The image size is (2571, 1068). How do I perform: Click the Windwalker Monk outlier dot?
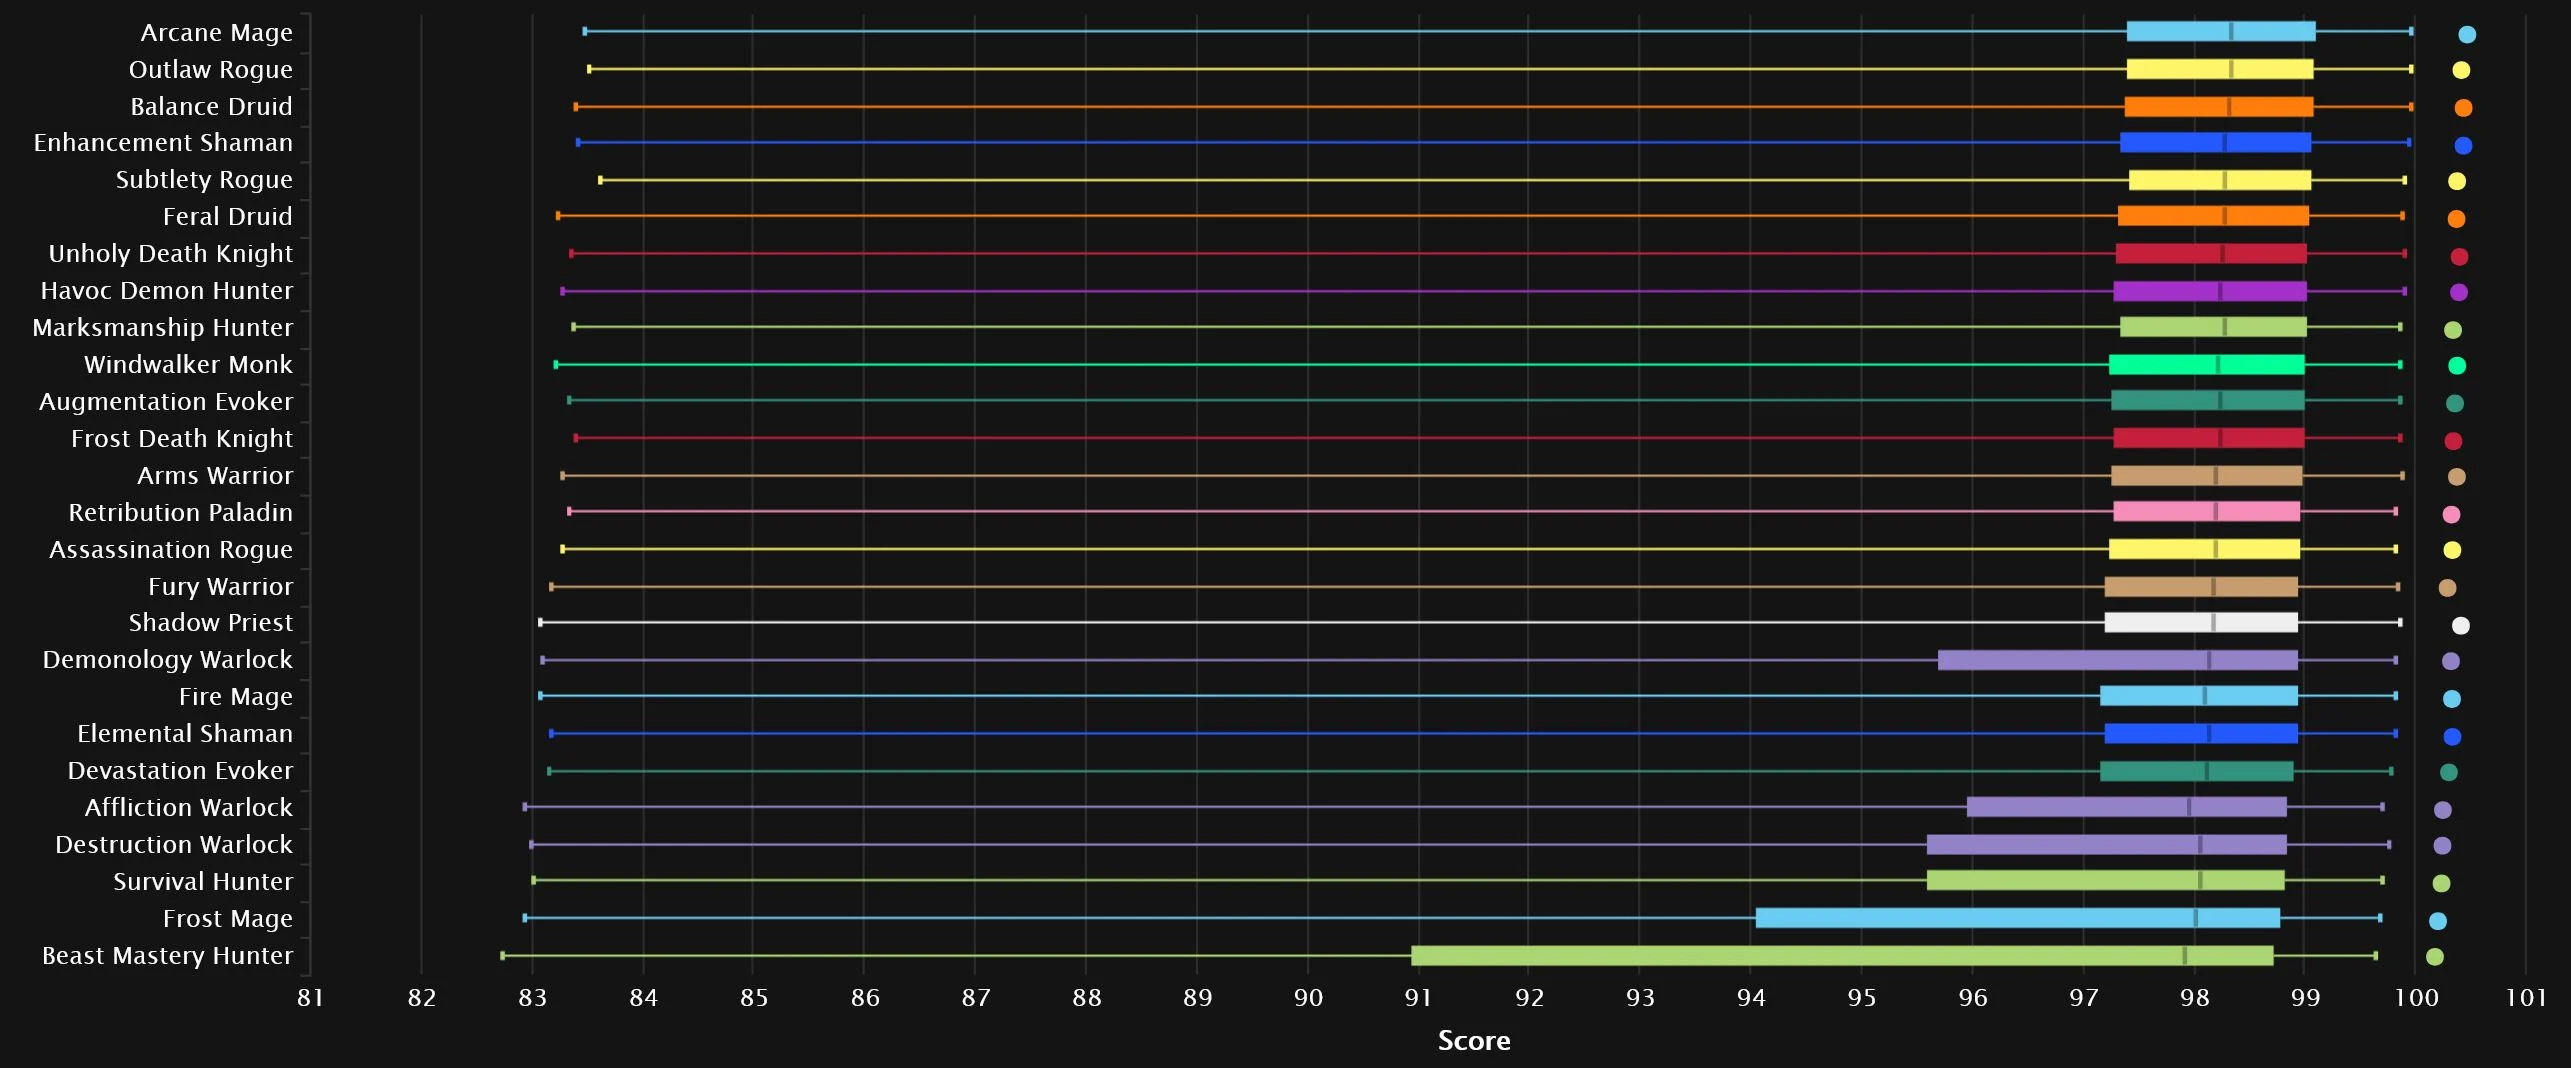[x=2457, y=366]
